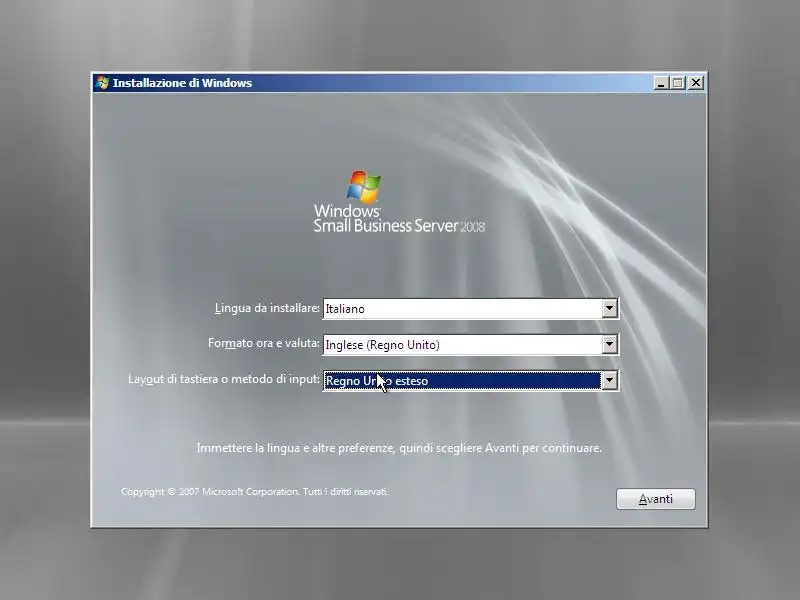Viewport: 800px width, 600px height.
Task: Click the Lingua da installare label
Action: [x=267, y=308]
